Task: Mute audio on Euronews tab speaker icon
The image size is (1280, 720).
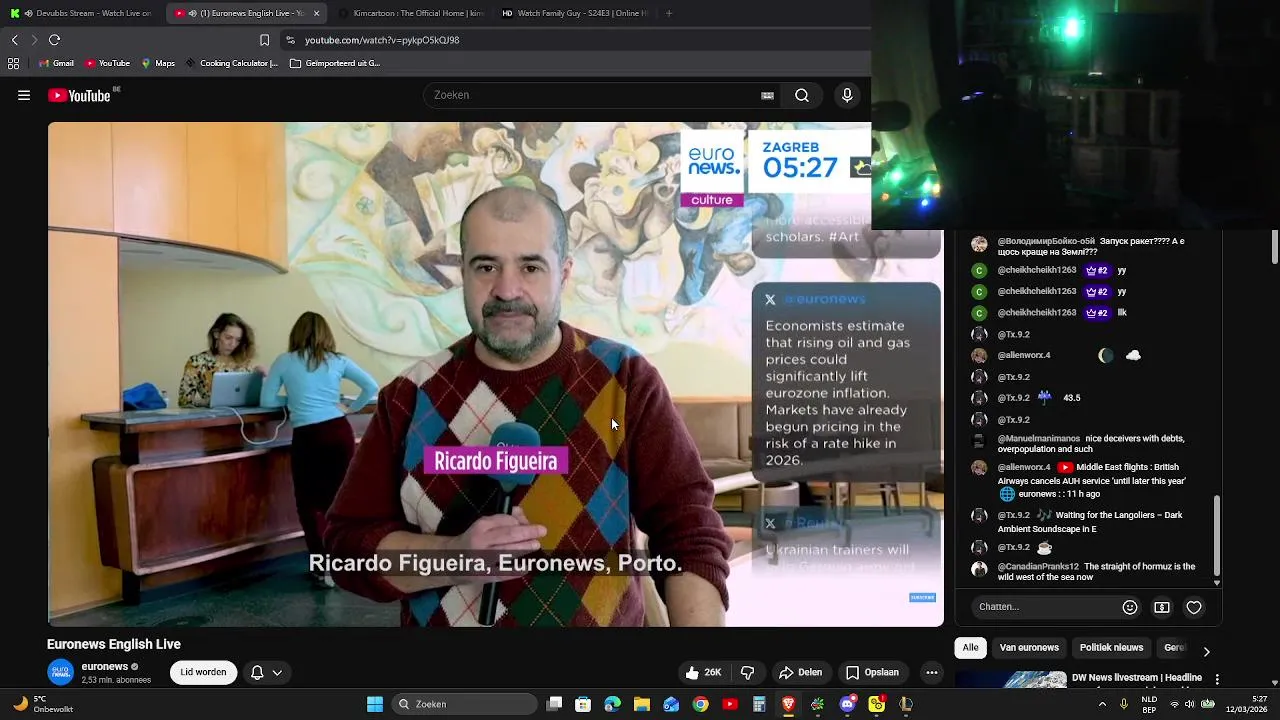Action: coord(193,13)
